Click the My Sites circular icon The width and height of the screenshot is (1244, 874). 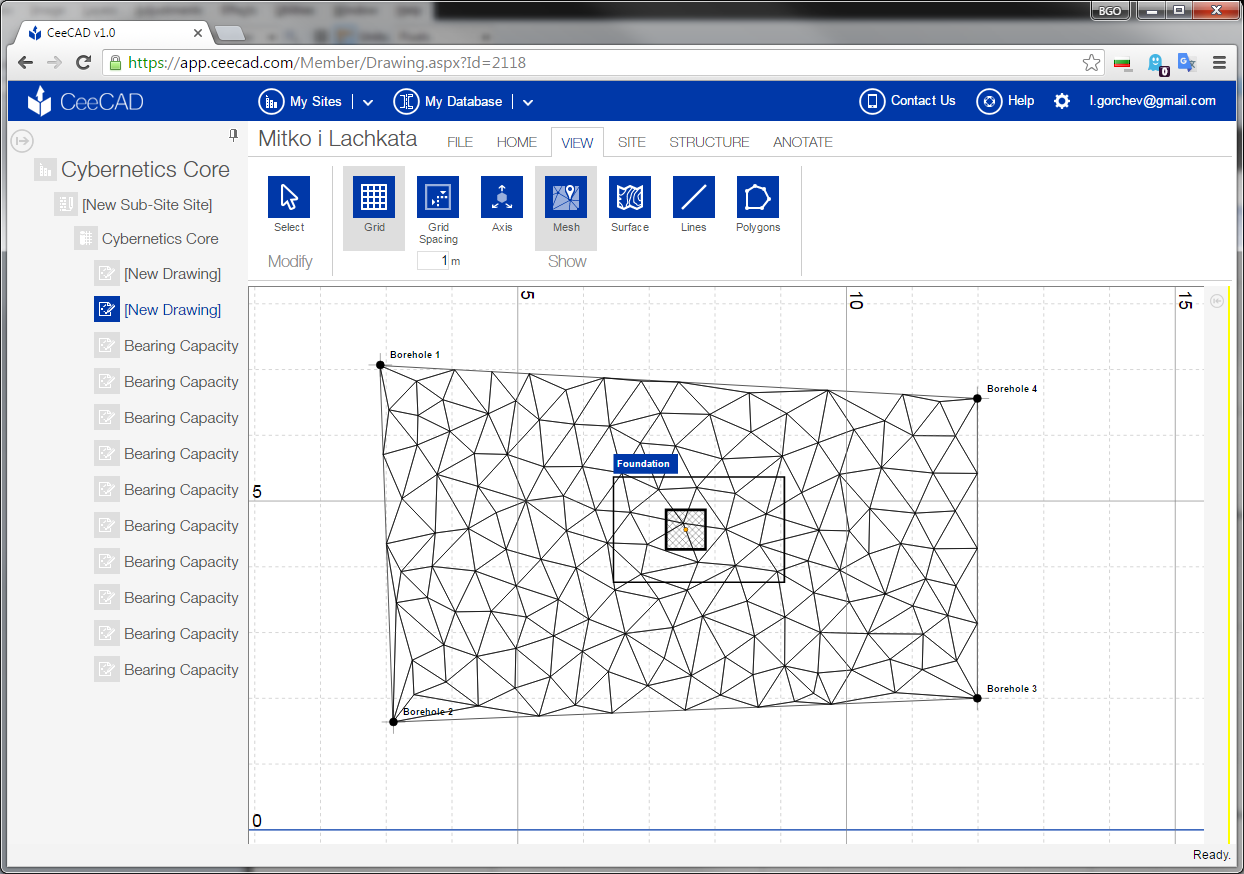(x=271, y=101)
